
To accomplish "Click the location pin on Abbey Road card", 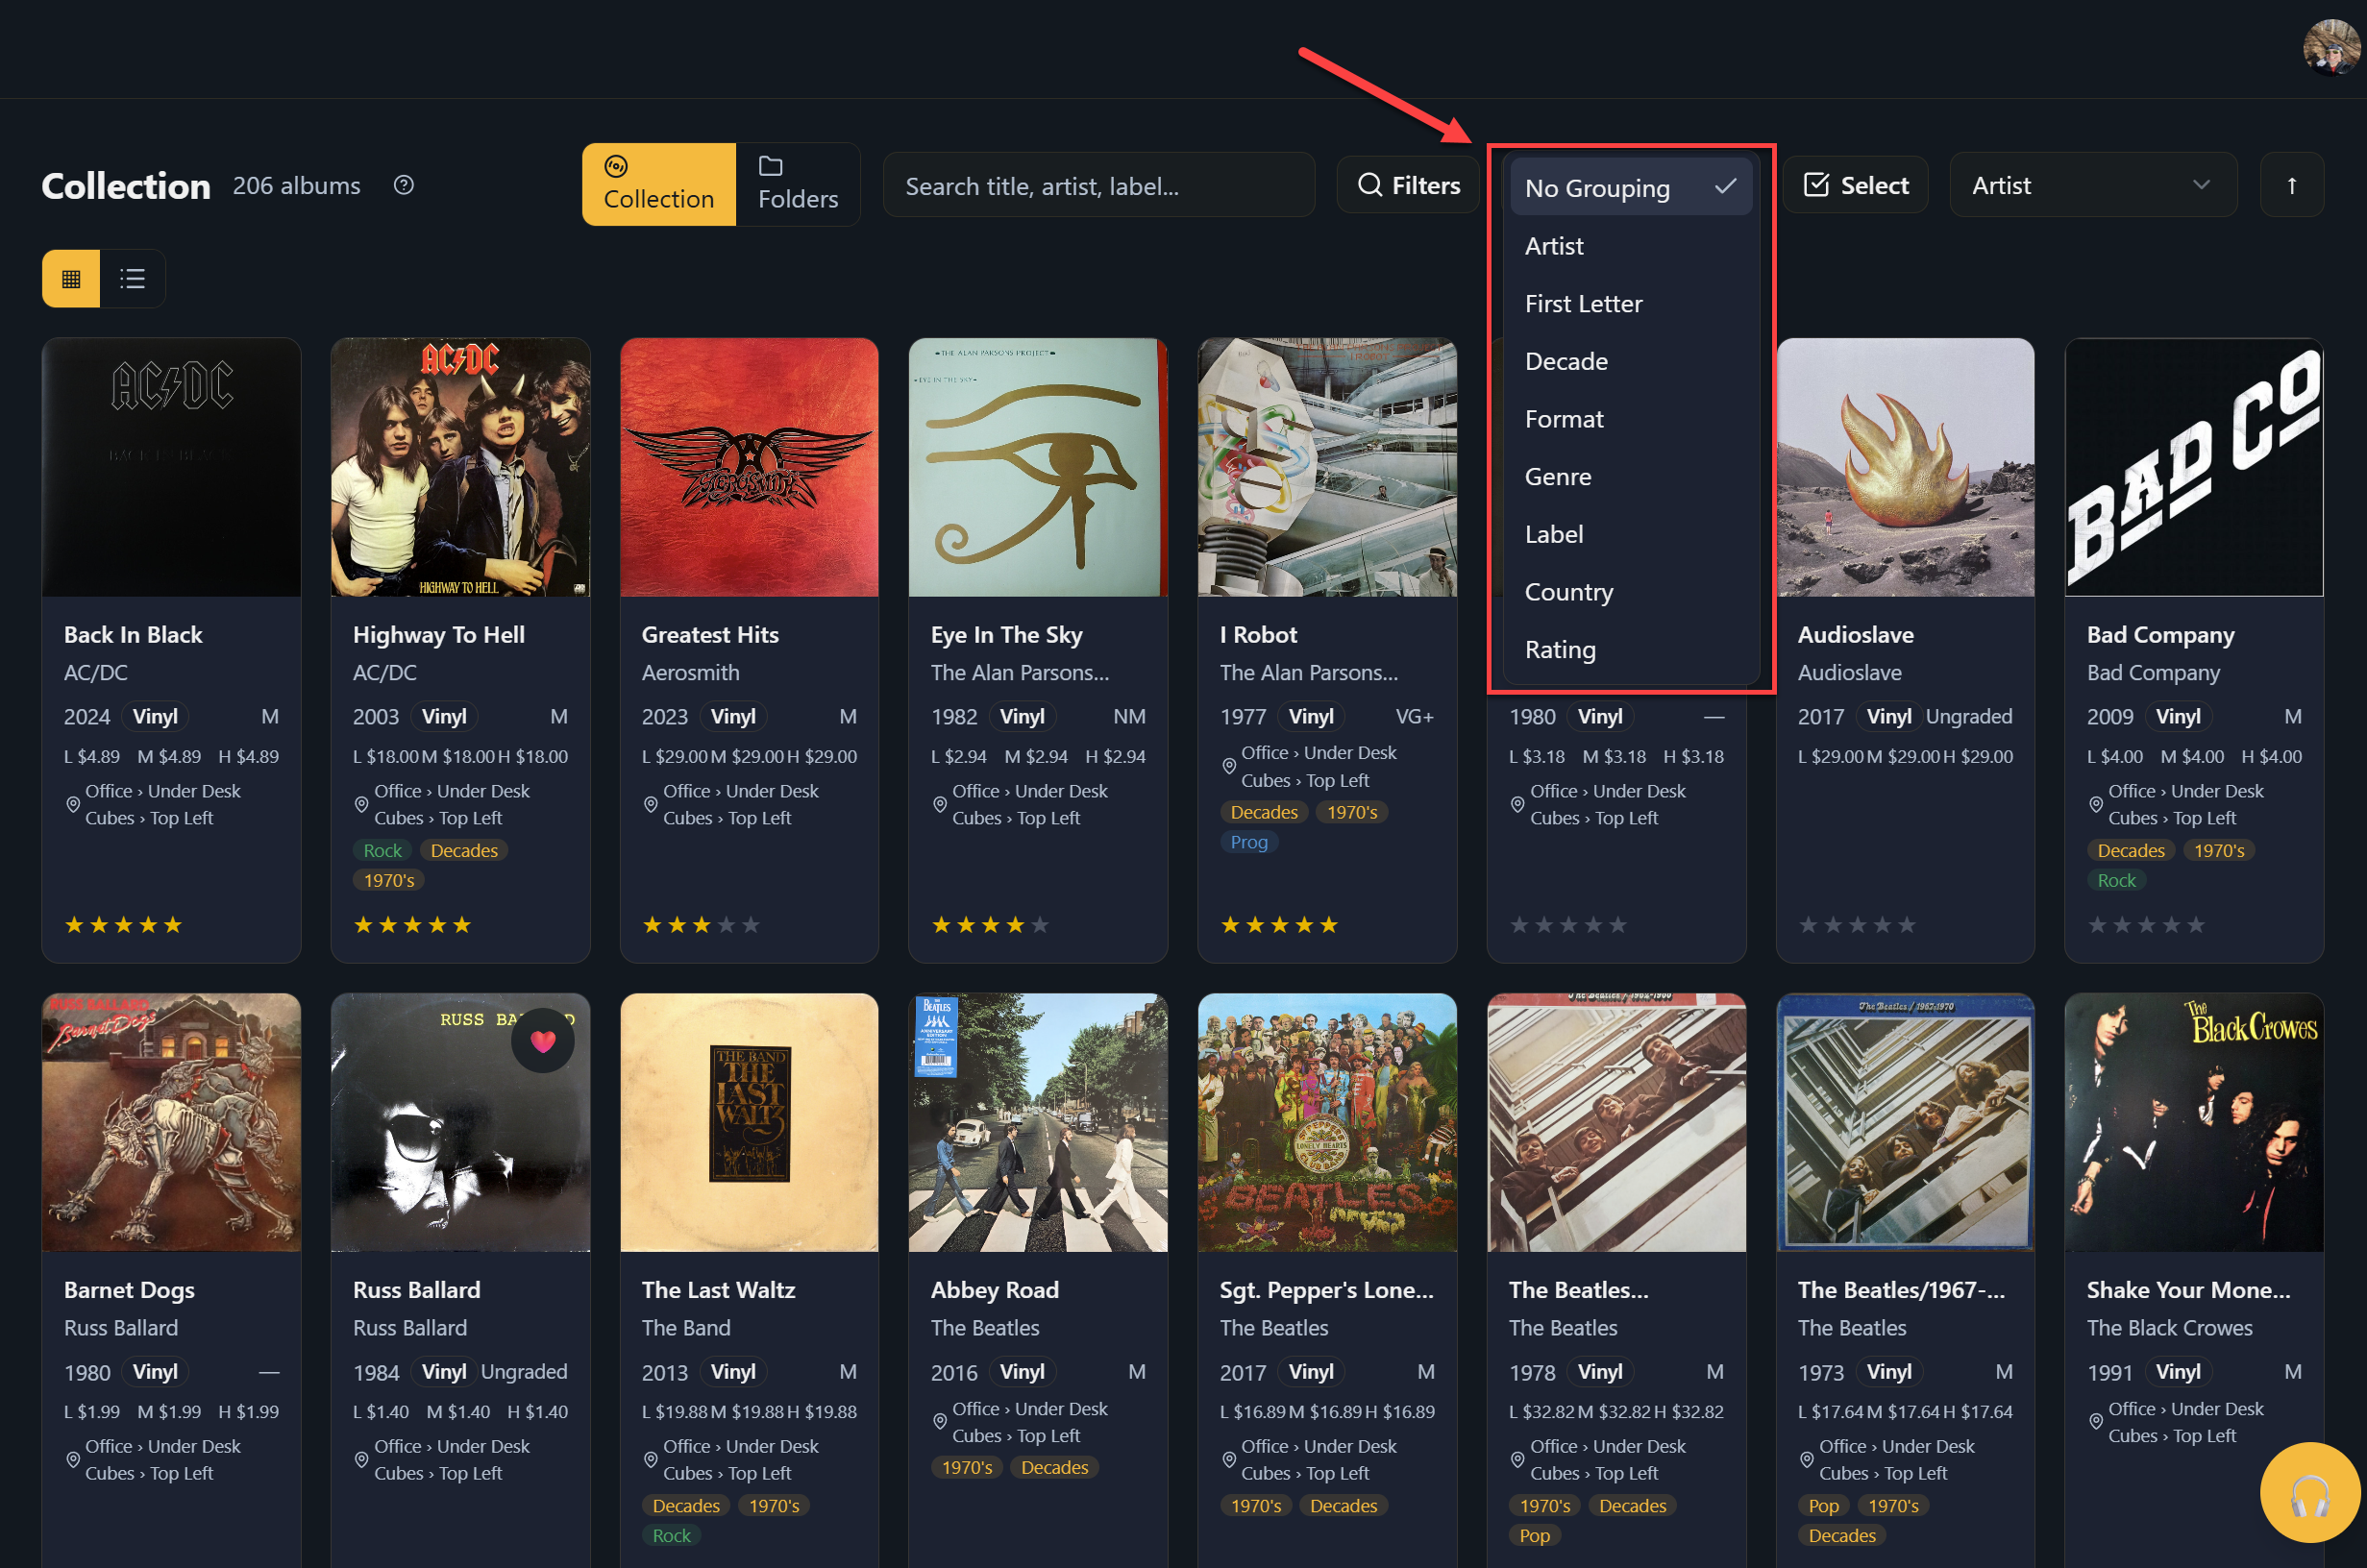I will tap(940, 1421).
